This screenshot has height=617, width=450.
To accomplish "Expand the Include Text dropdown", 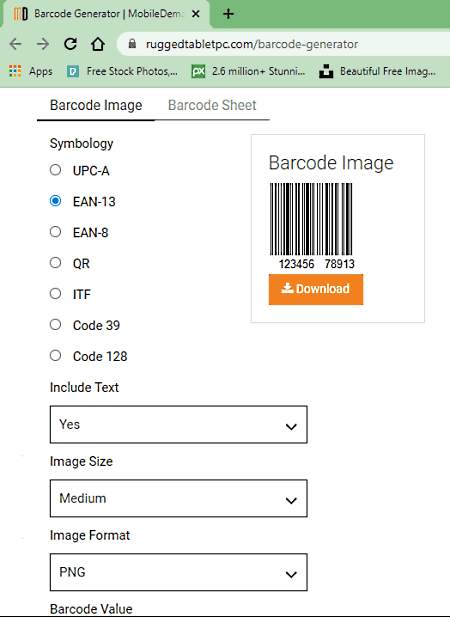I will [x=179, y=425].
